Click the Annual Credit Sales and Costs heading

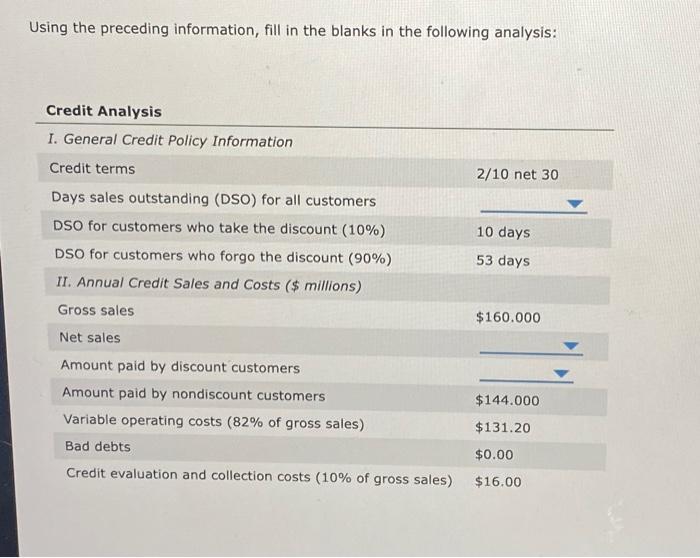[208, 284]
